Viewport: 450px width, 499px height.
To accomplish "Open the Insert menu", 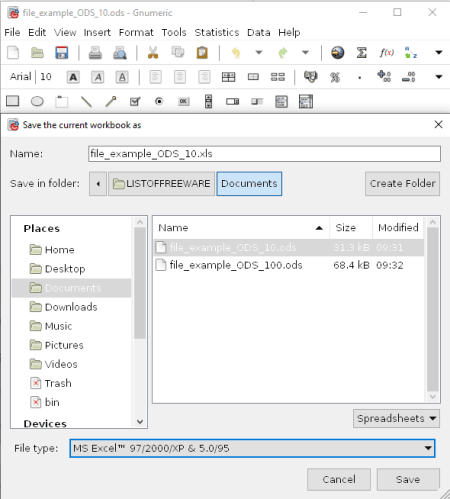I will (97, 32).
